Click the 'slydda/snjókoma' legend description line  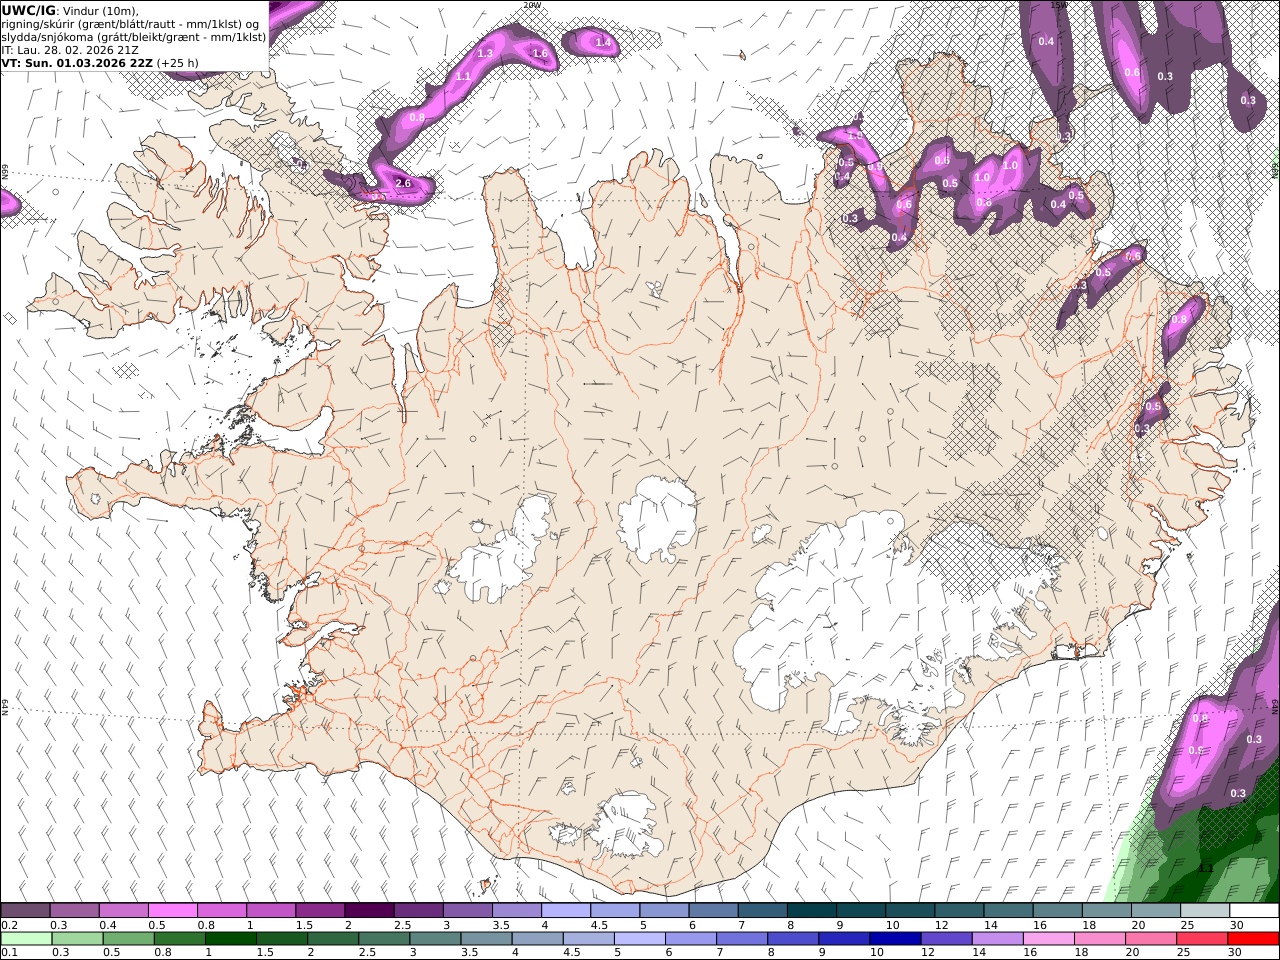[x=134, y=36]
